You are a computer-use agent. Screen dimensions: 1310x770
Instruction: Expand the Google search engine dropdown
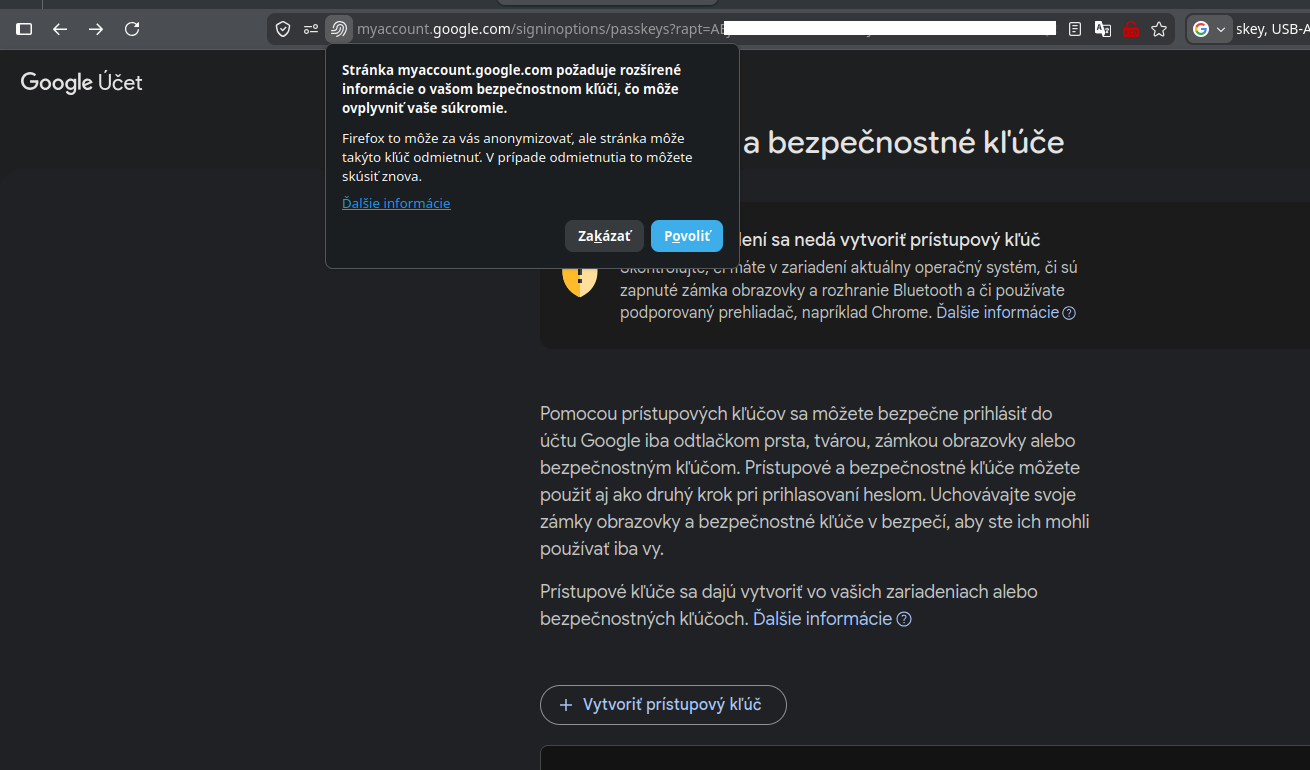[x=1210, y=29]
